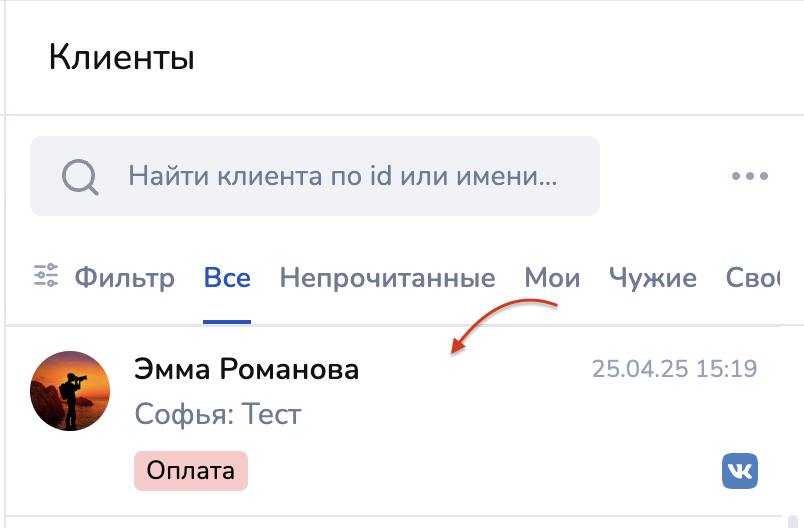Viewport: 804px width, 528px height.
Task: Click the timestamp 25.04.25 15:19
Action: [674, 369]
